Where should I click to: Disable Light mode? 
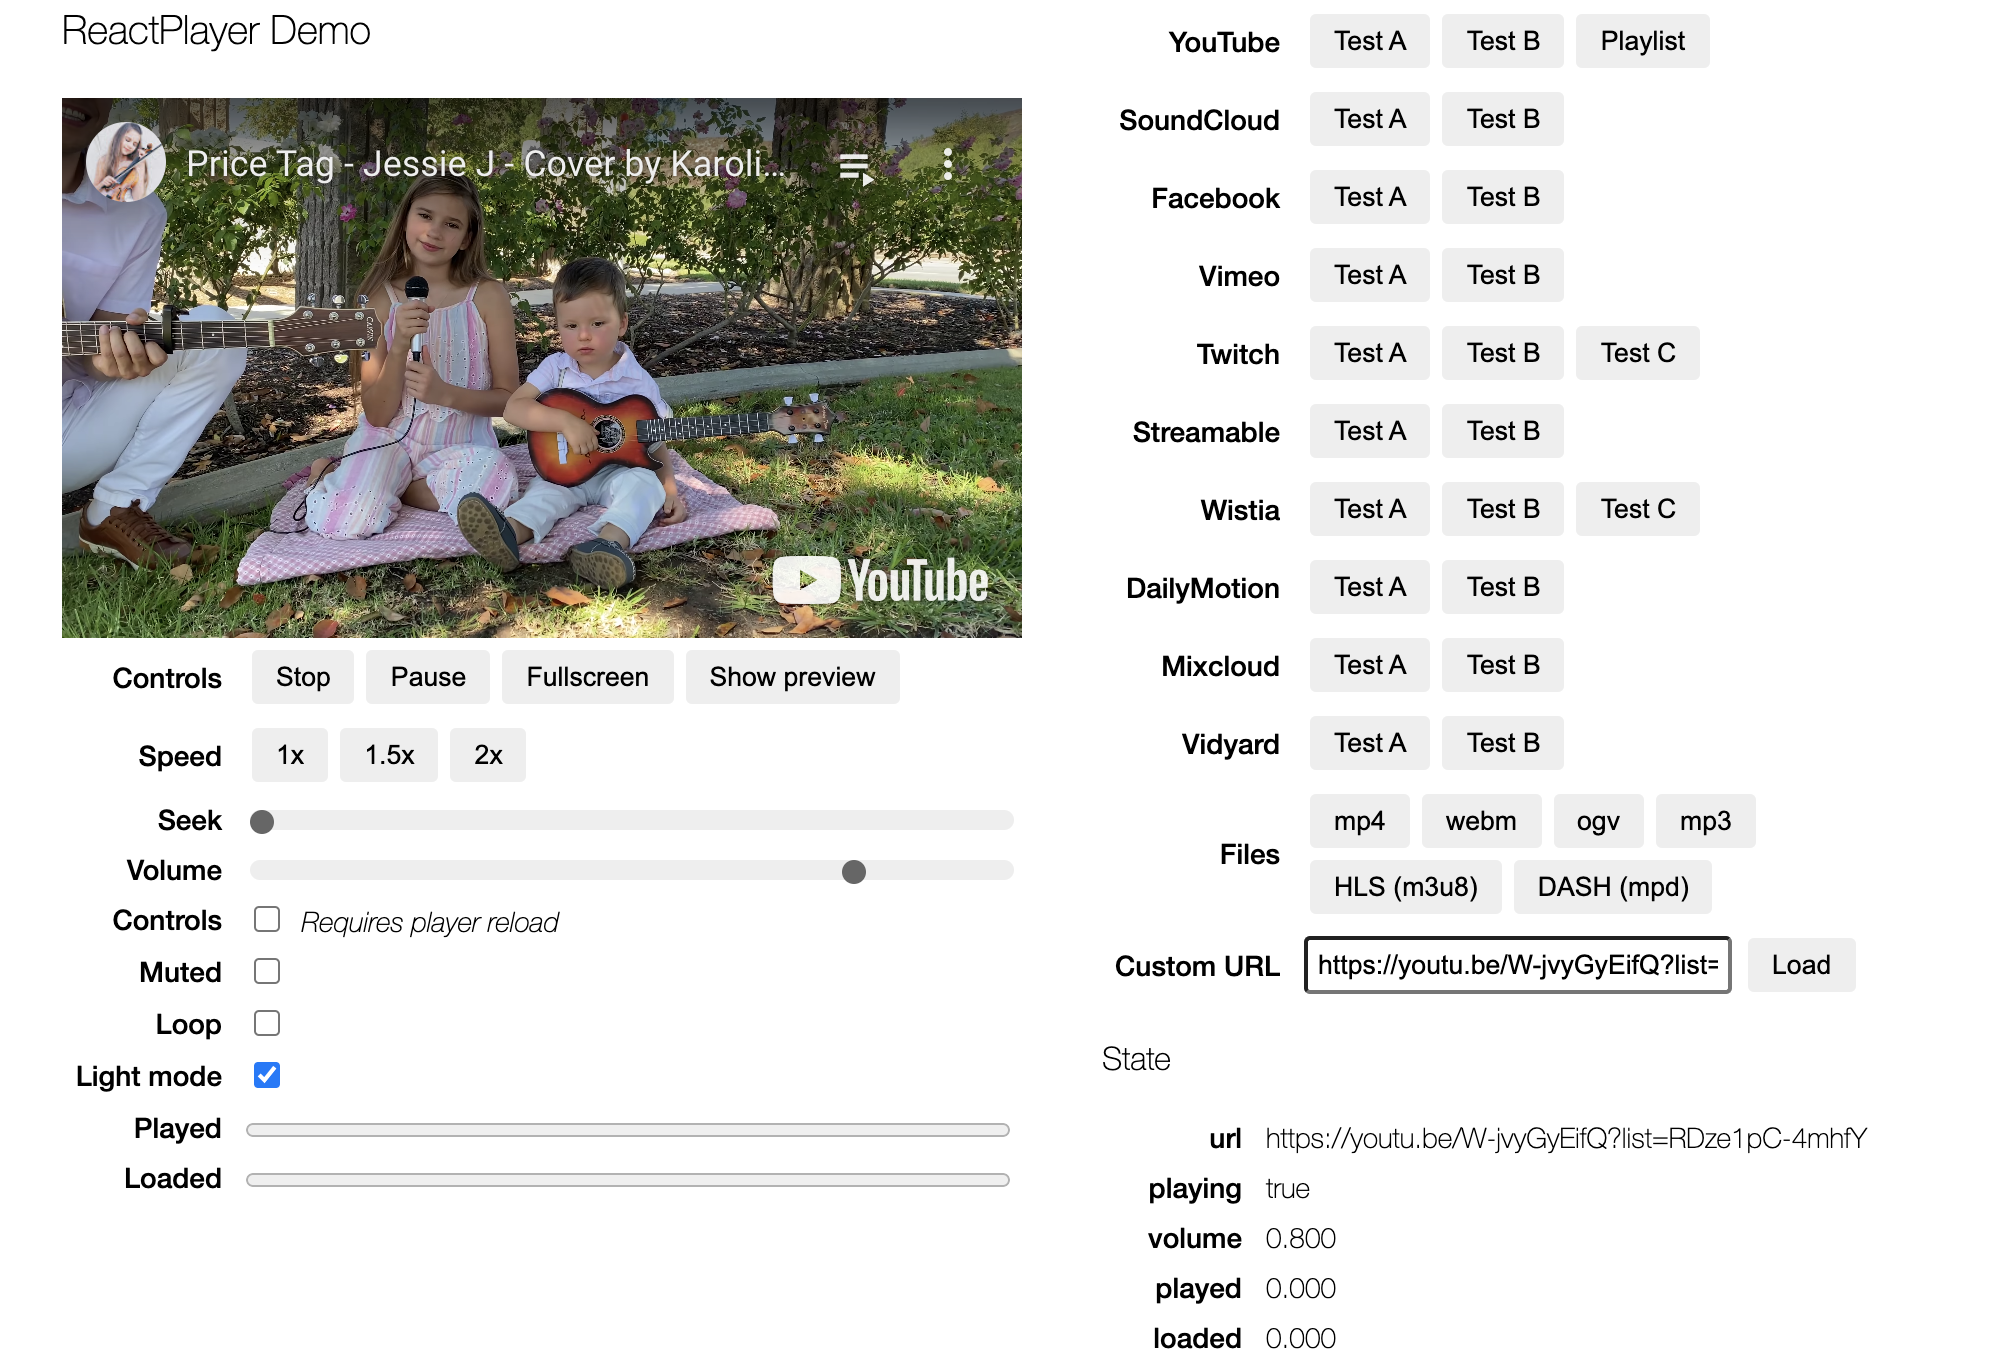point(266,1075)
